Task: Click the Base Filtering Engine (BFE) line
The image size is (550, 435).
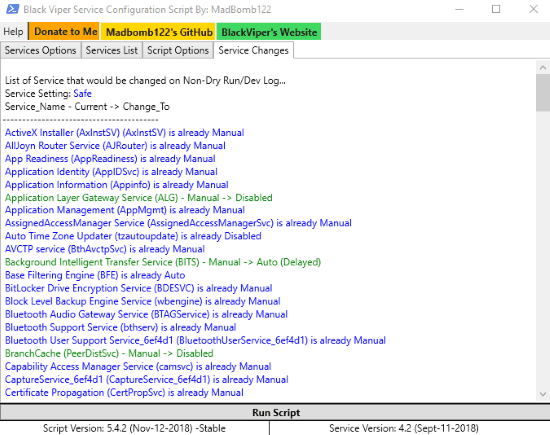Action: [95, 275]
